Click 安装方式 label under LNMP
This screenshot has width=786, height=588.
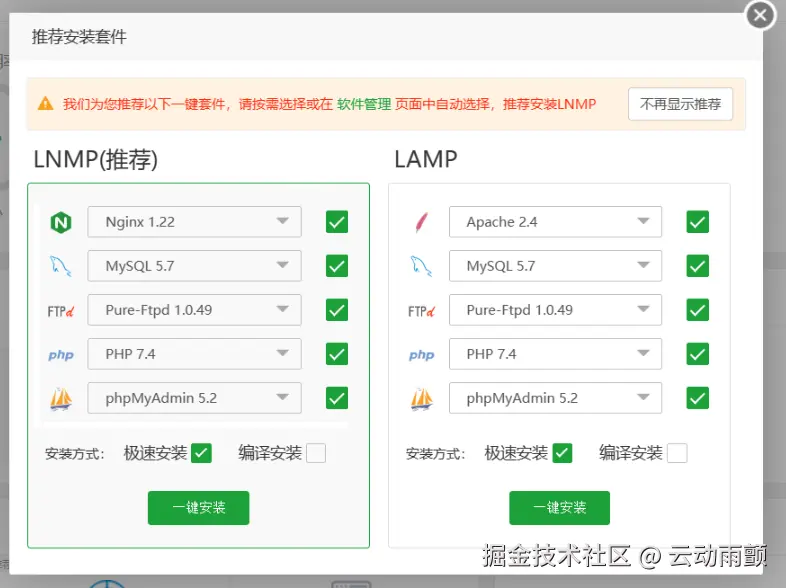(x=75, y=454)
